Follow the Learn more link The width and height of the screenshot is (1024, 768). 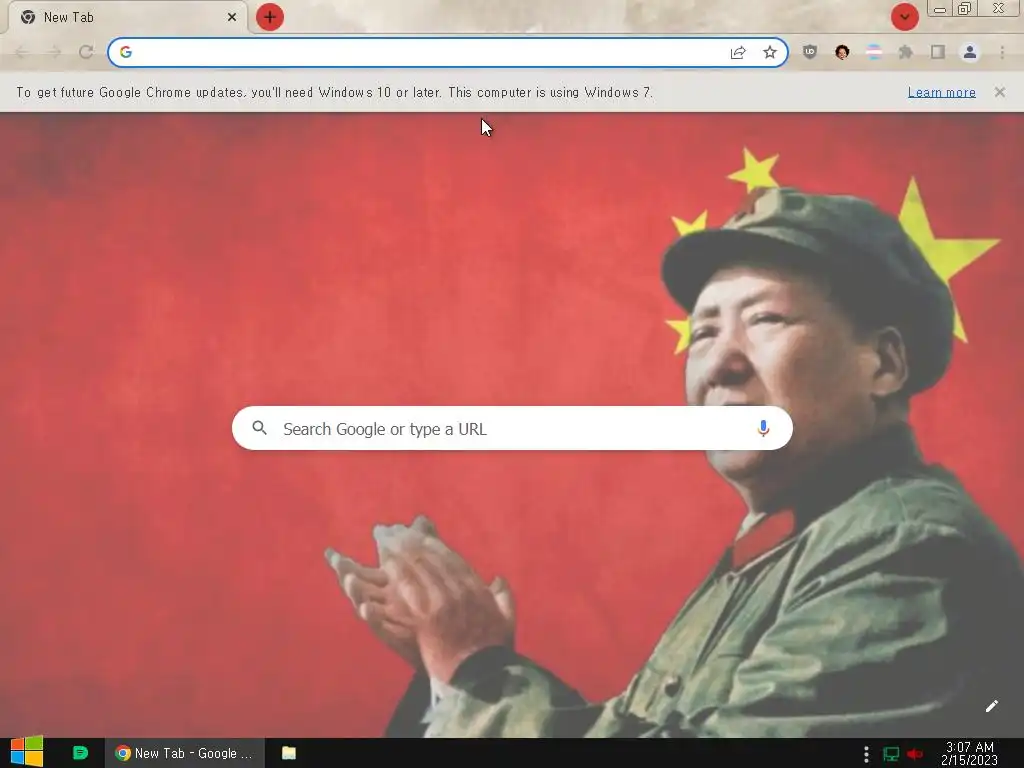[942, 92]
